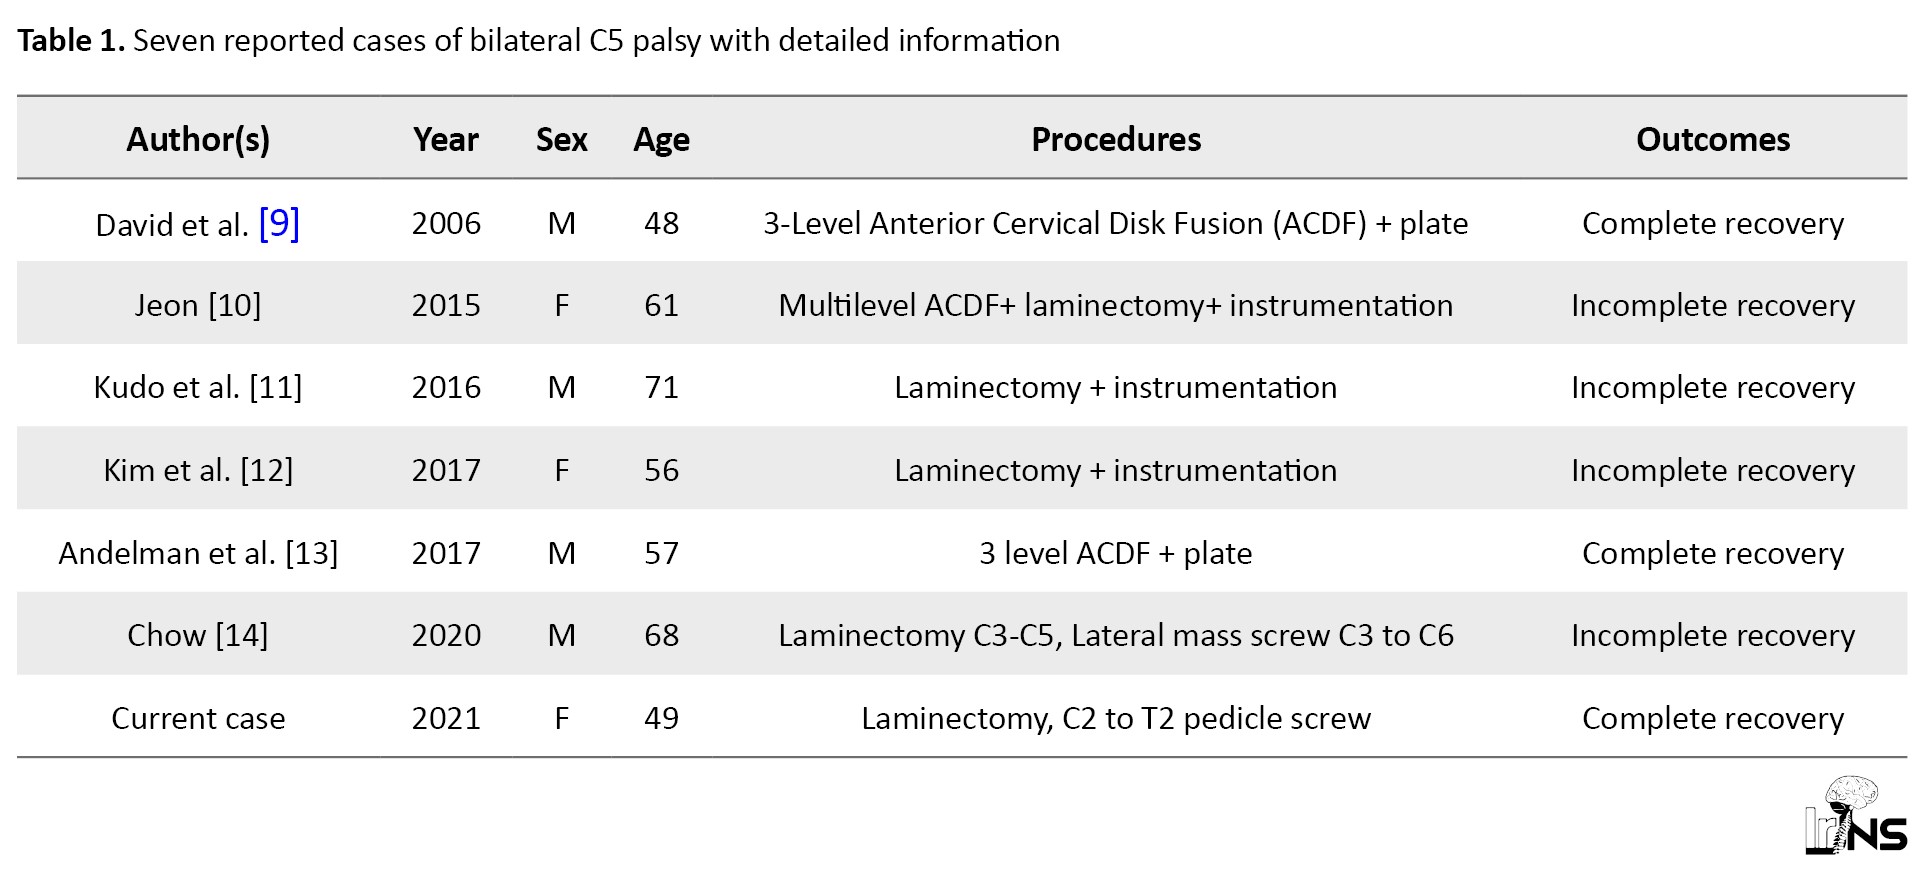Click the Jeon [10] author cell

coord(198,305)
